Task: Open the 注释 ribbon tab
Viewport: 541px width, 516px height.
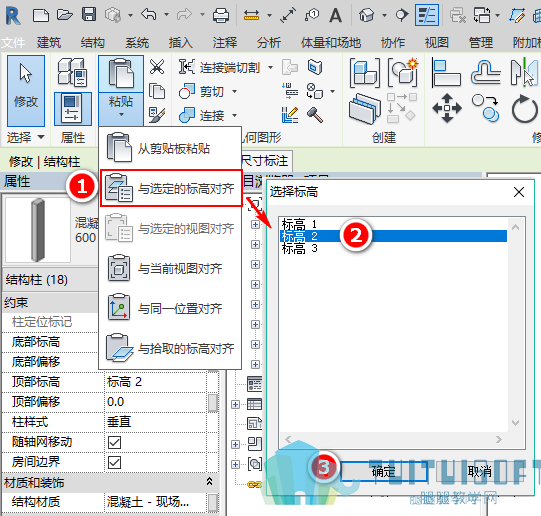Action: pyautogui.click(x=225, y=42)
